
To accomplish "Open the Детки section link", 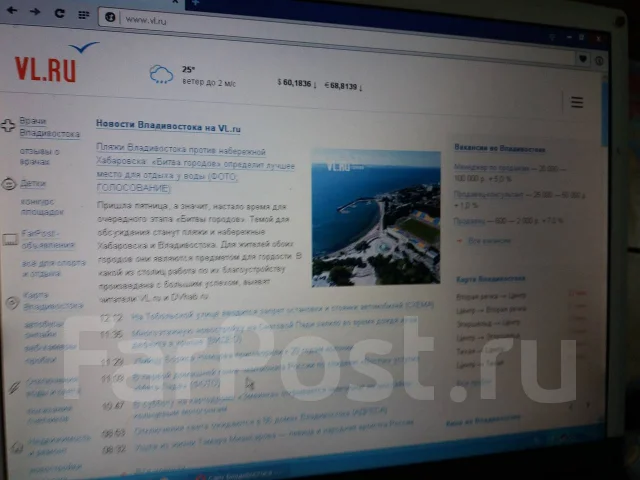I will pyautogui.click(x=33, y=184).
